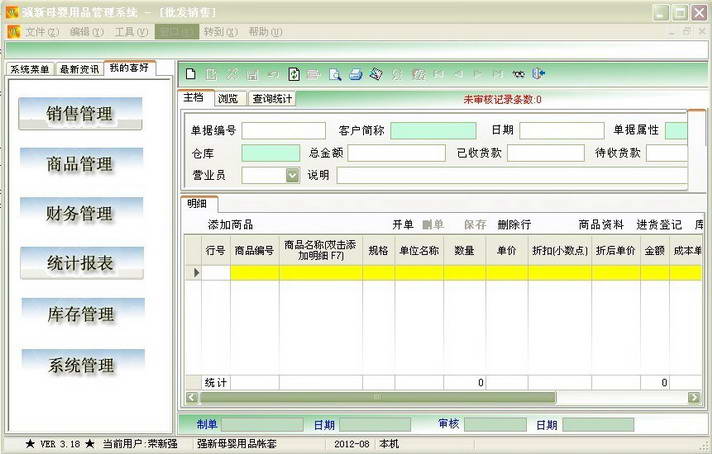Click the greyed icon right of Audit
This screenshot has height=454, width=712.
[397, 74]
